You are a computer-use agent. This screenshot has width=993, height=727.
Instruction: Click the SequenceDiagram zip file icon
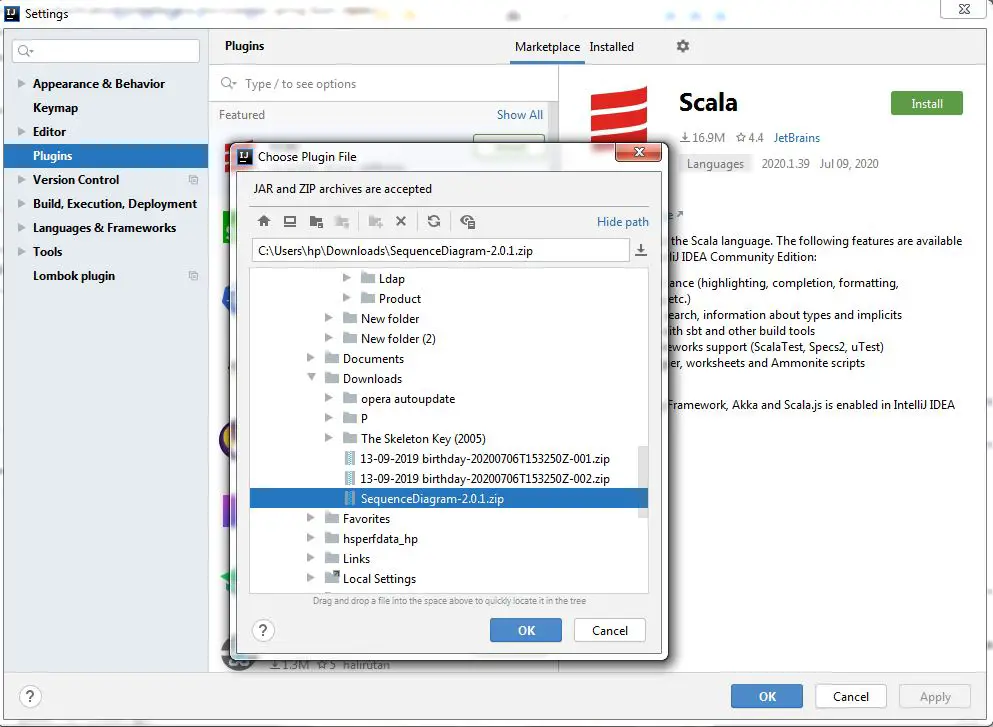click(x=350, y=498)
